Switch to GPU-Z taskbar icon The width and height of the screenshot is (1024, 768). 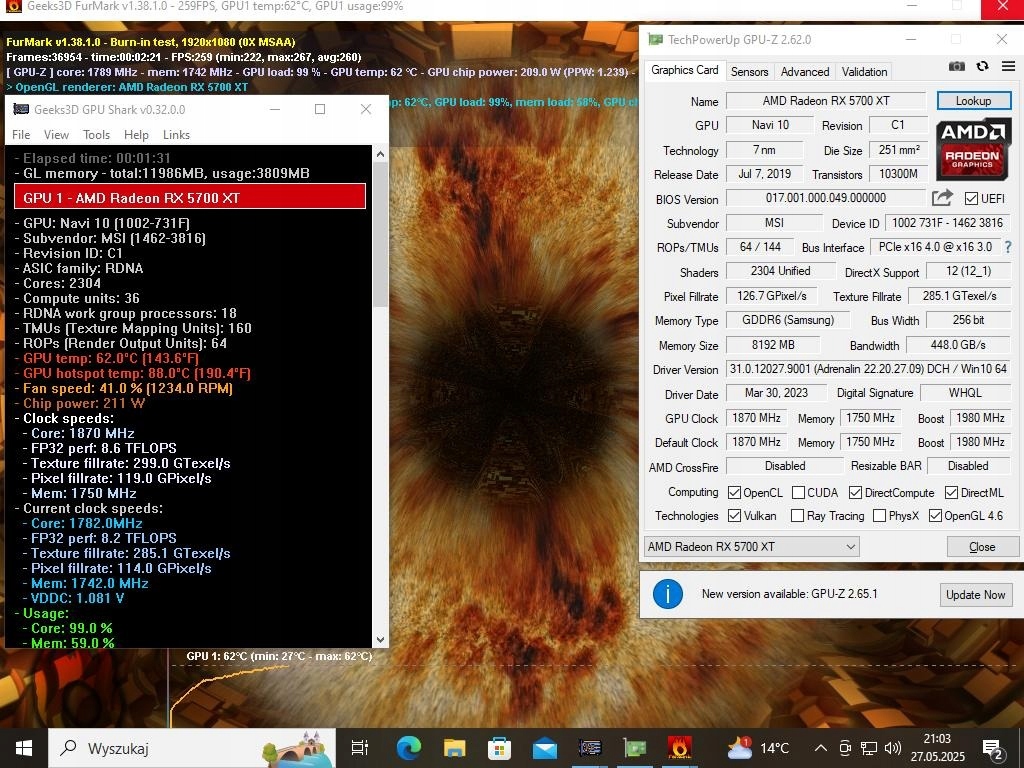click(x=634, y=748)
